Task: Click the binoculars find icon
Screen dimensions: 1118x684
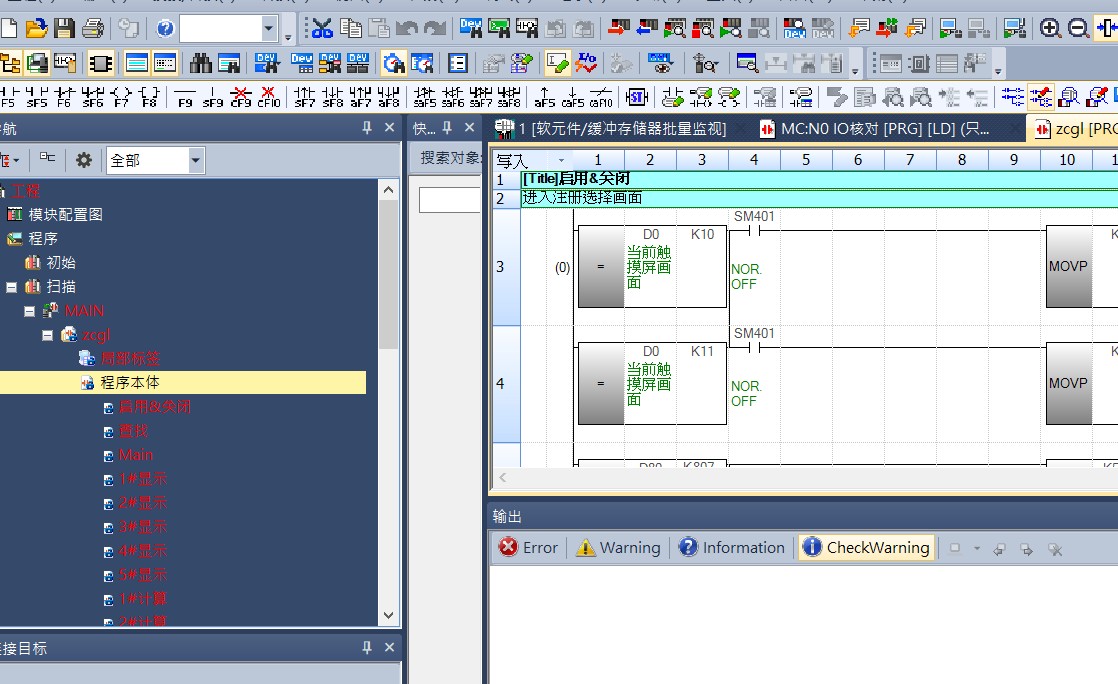Action: click(x=201, y=64)
